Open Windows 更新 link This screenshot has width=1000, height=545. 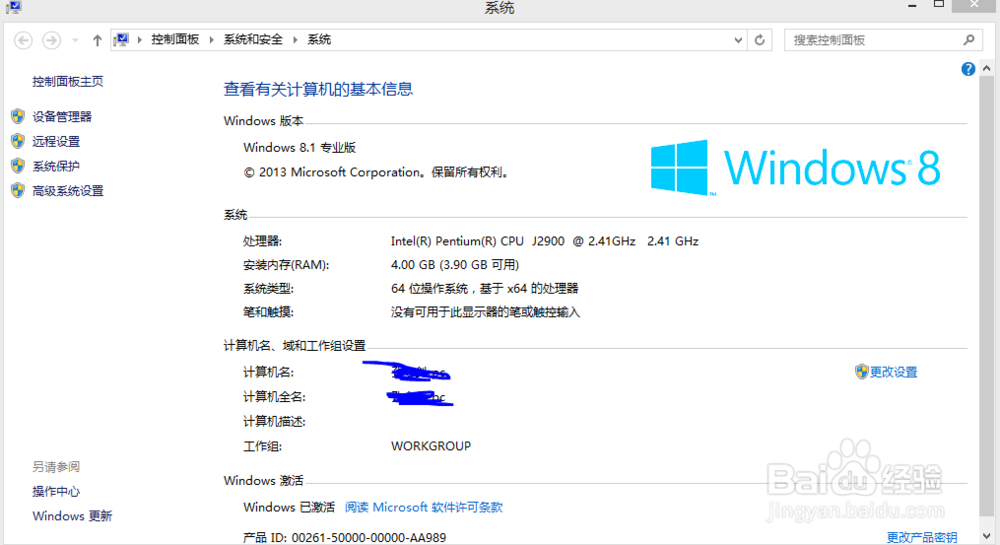coord(72,516)
